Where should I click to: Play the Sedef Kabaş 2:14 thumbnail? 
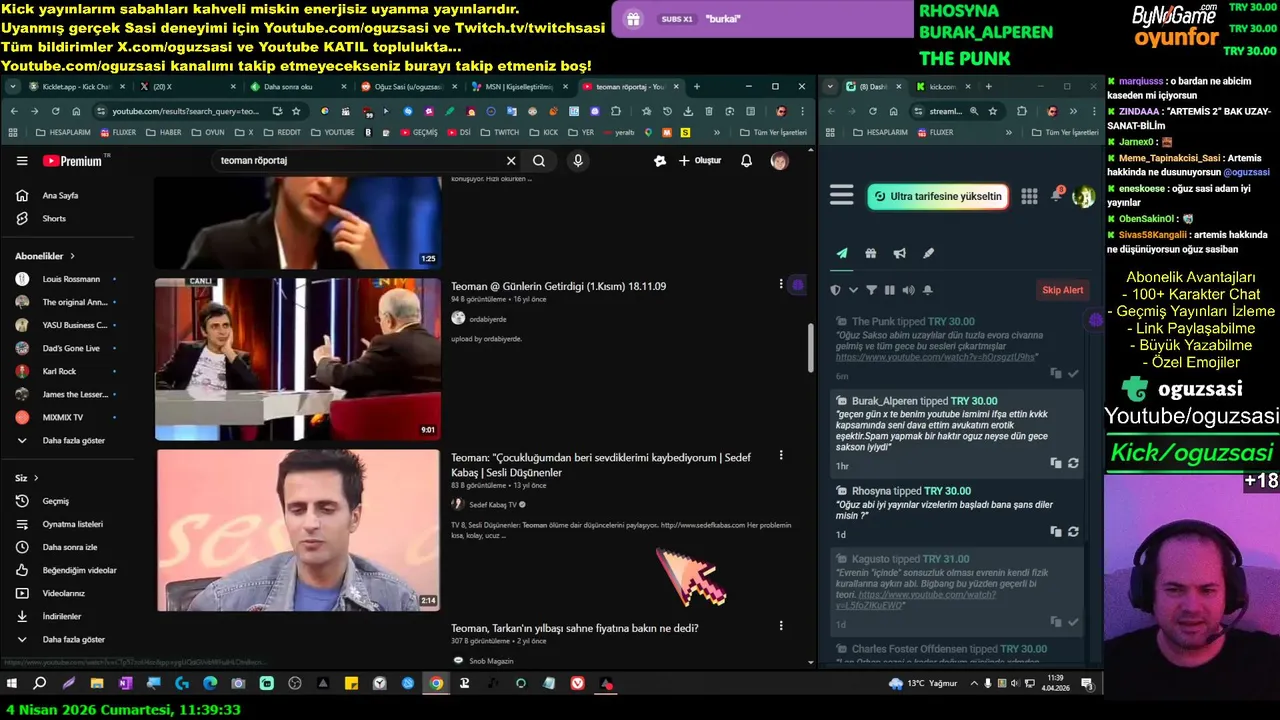pos(297,530)
